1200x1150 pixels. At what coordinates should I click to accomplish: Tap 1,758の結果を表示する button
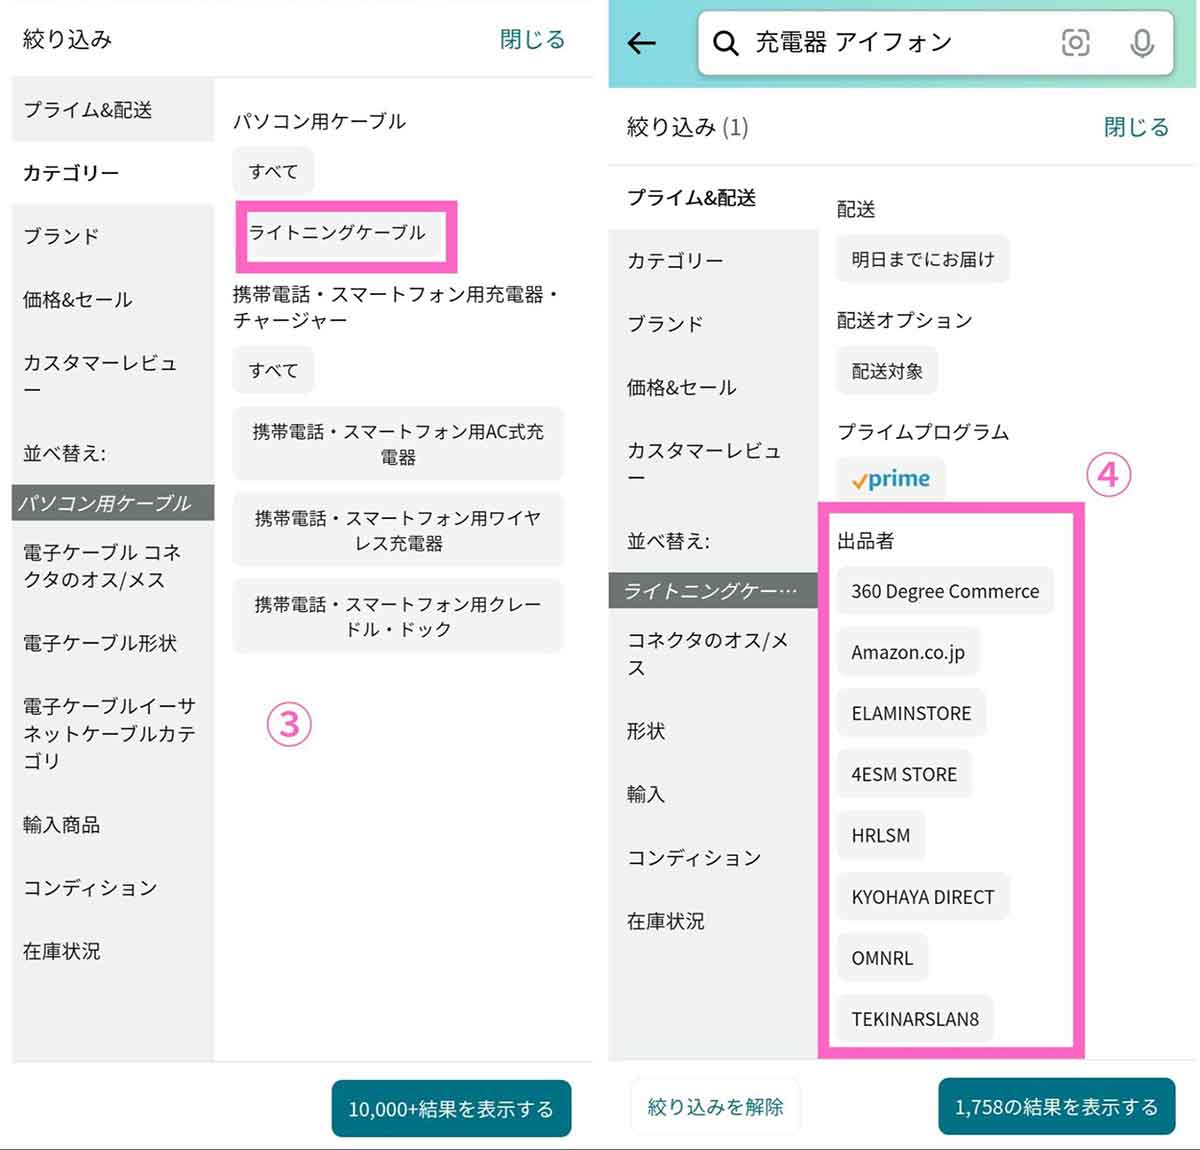[x=1056, y=1106]
